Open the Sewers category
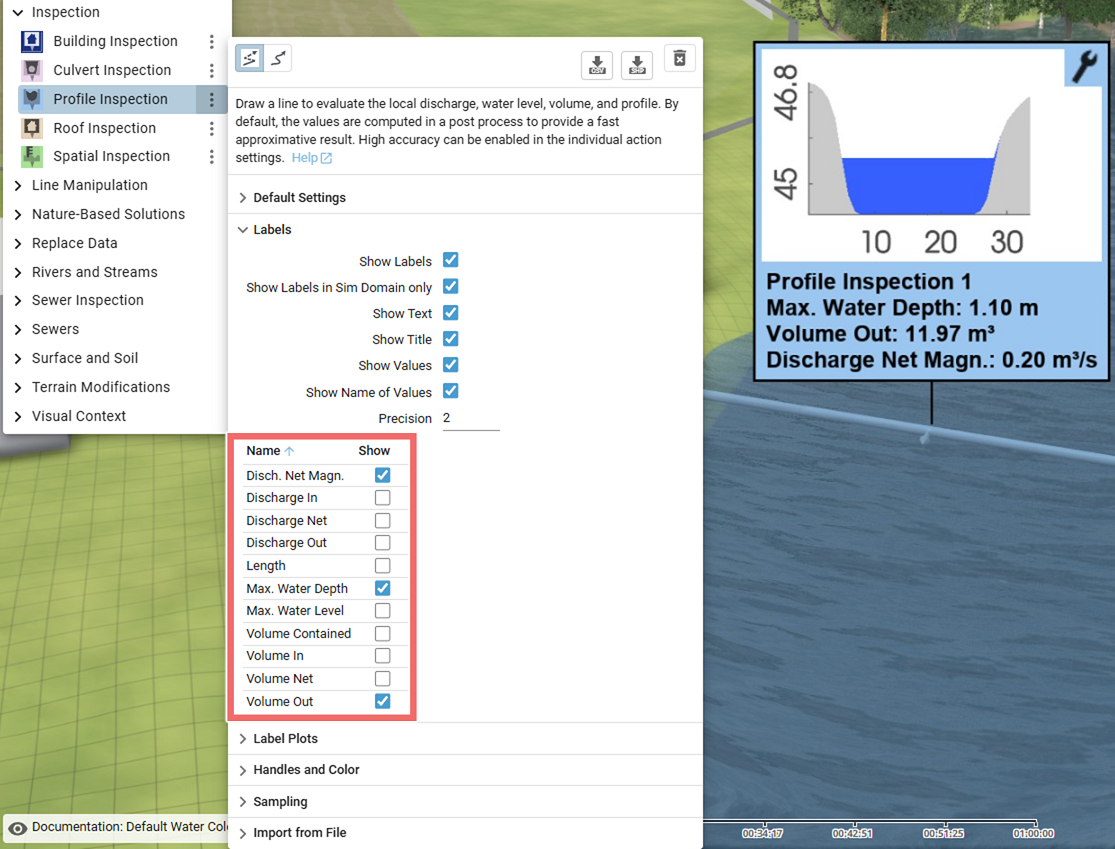Screen dimensions: 1115x849 point(55,329)
